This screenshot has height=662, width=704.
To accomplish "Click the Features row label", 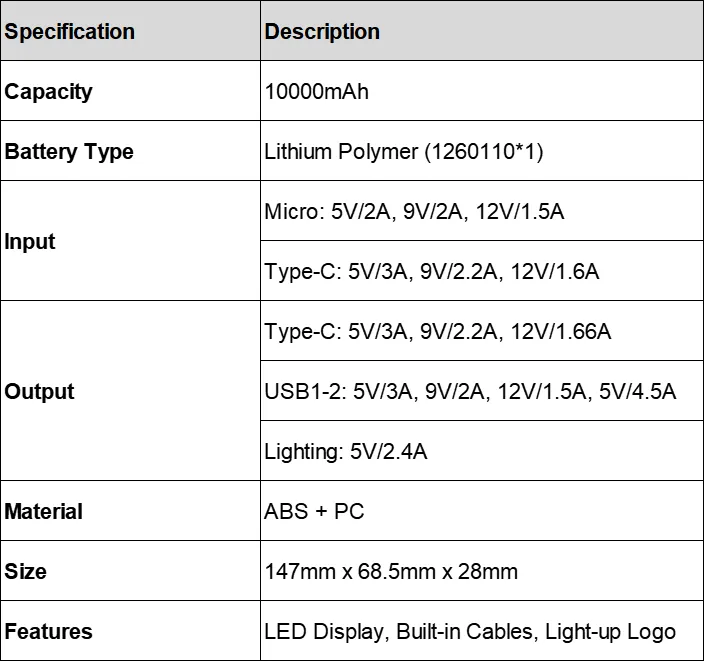I will 48,632.
